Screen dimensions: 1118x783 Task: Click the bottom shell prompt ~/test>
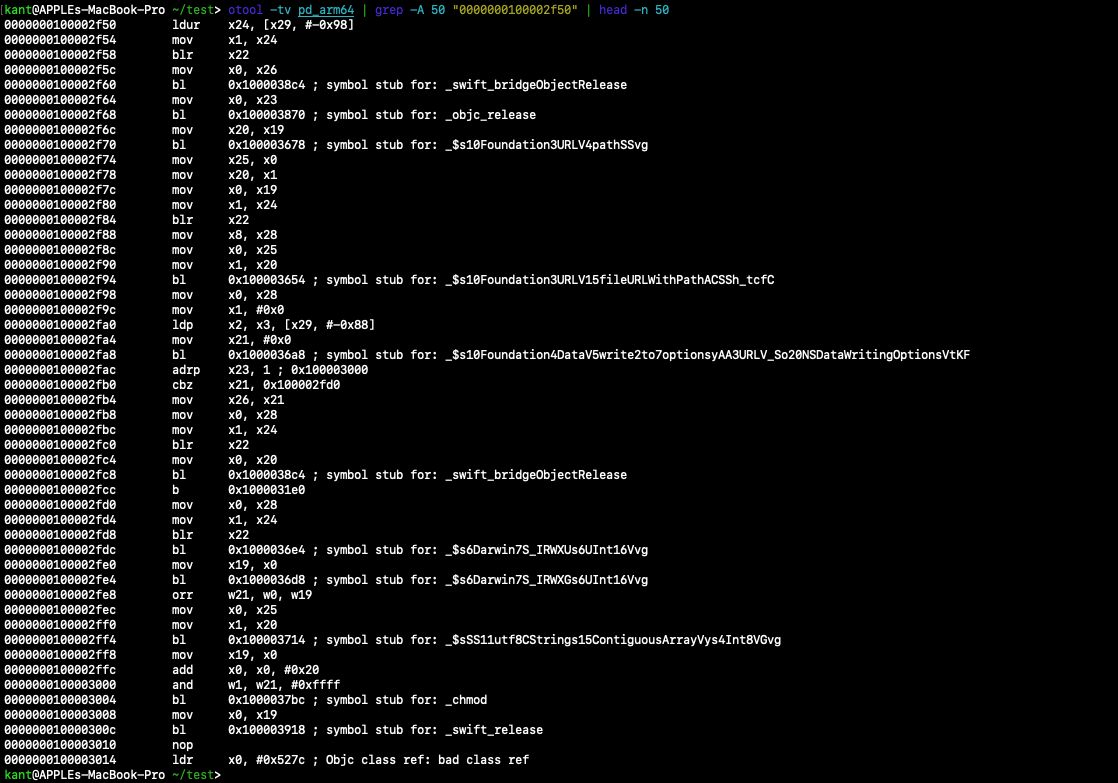[197, 775]
